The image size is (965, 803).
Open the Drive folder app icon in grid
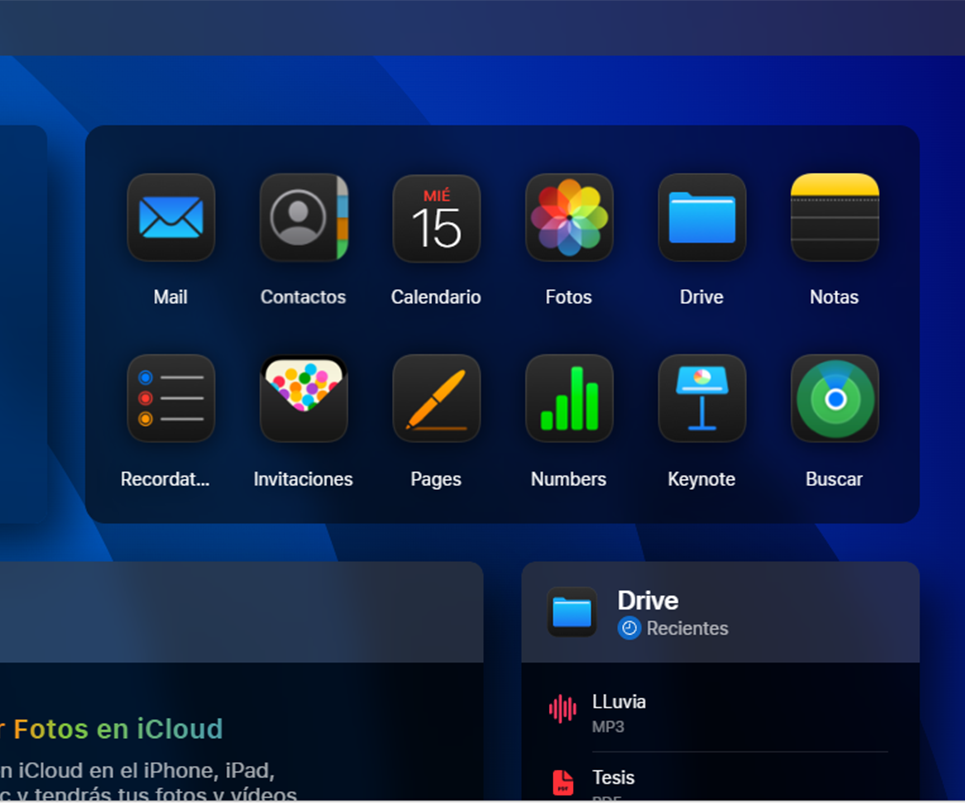(x=702, y=217)
